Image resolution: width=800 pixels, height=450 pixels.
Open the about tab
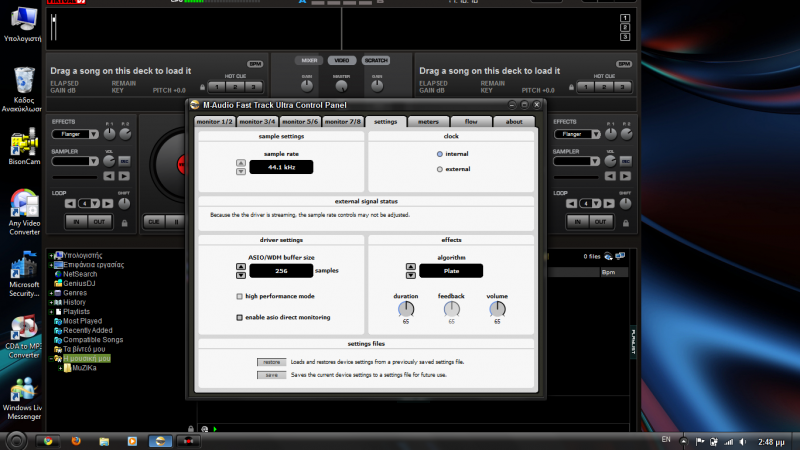pos(514,121)
